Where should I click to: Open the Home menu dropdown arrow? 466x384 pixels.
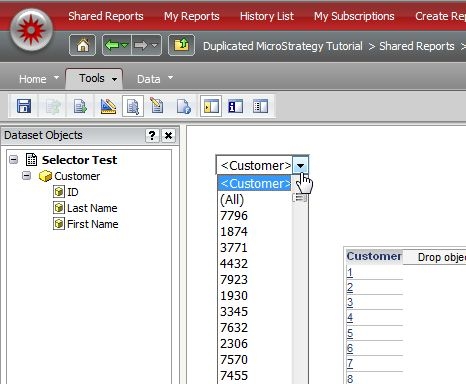56,77
